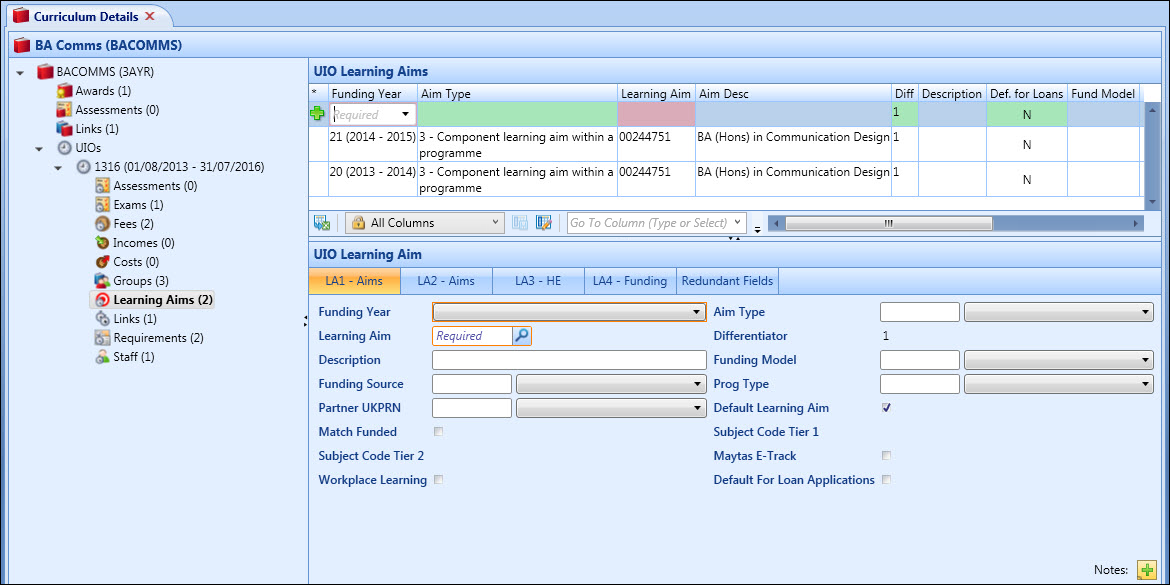Collapse the UIOs tree node
This screenshot has width=1170, height=585.
click(x=40, y=147)
